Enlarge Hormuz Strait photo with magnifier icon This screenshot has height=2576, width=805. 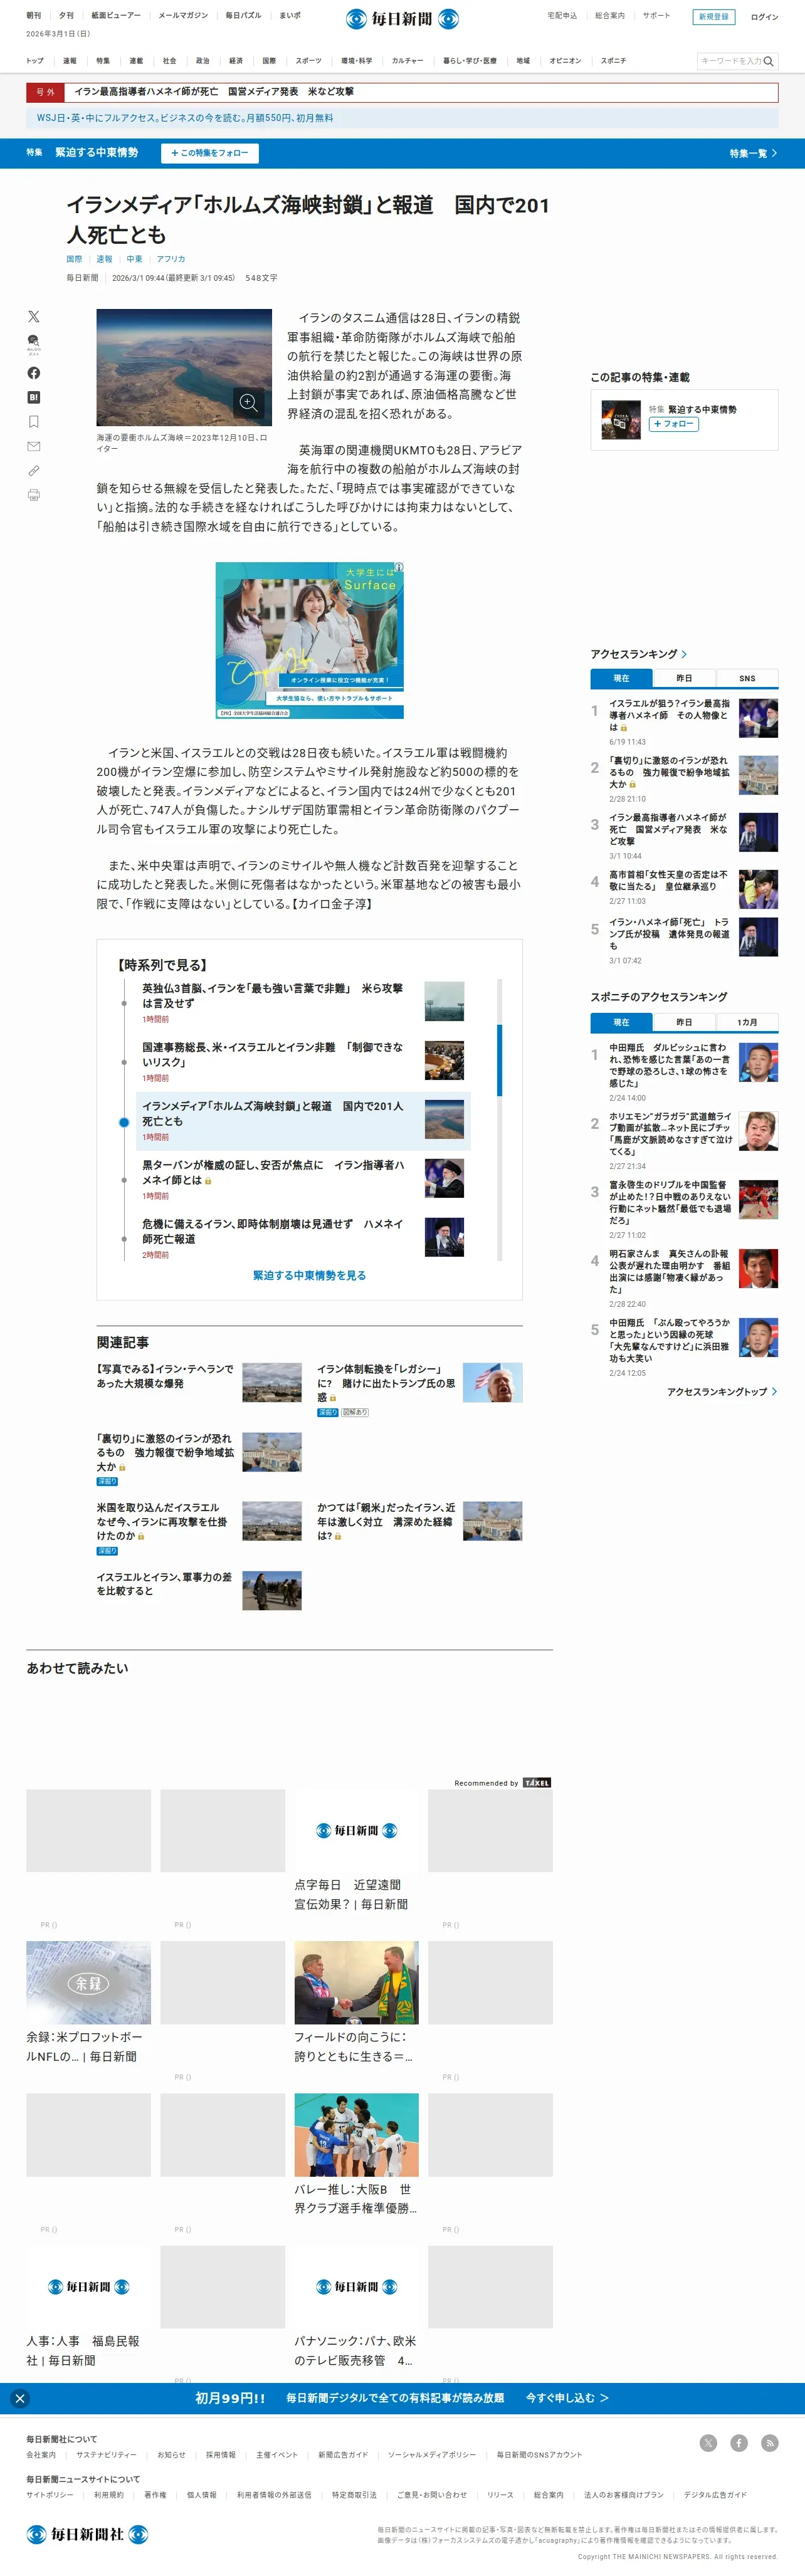click(249, 403)
